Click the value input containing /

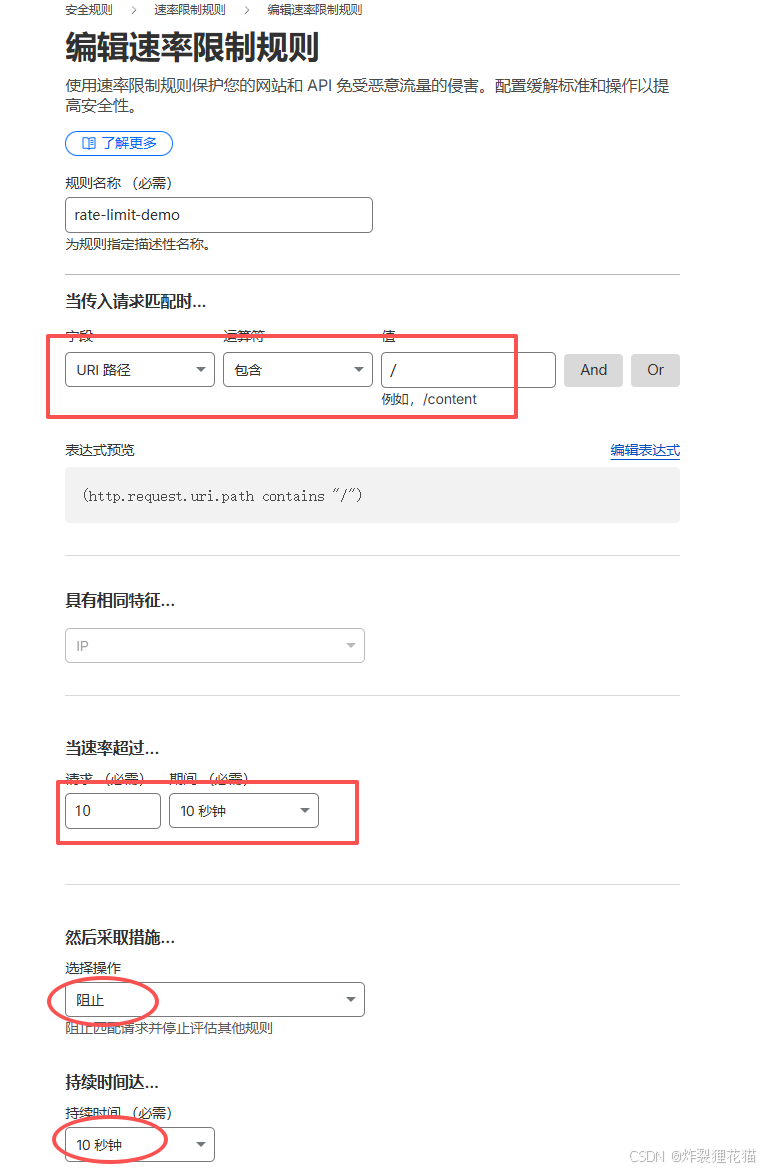coord(468,369)
